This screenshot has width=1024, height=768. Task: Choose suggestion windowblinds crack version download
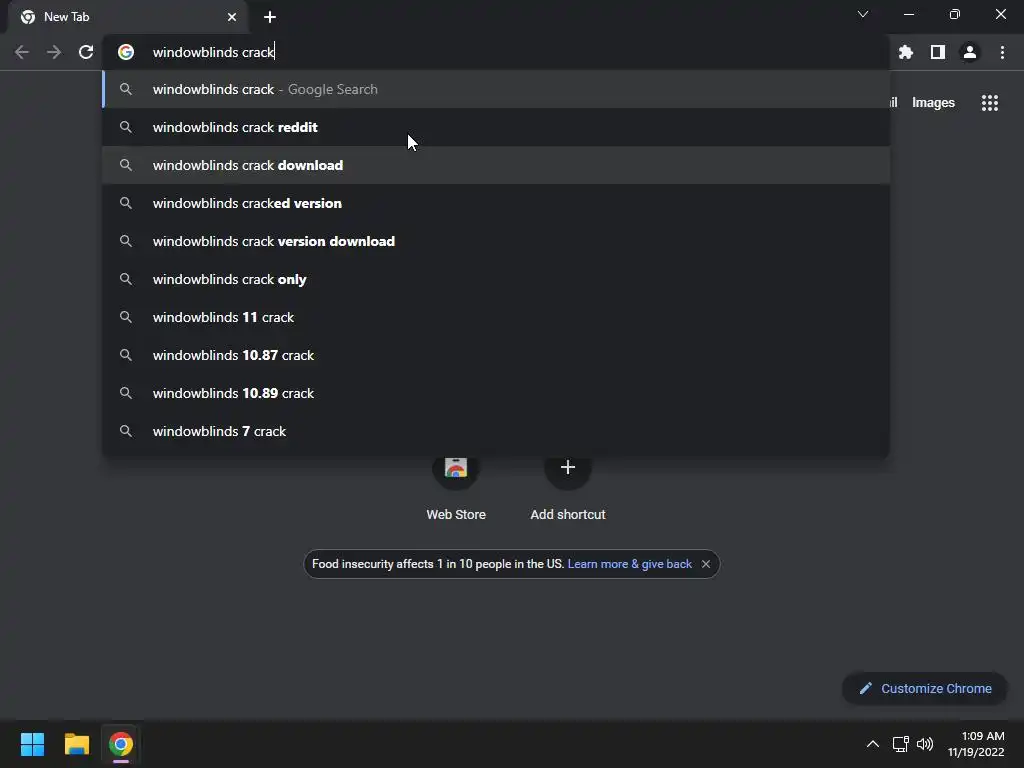pos(496,241)
